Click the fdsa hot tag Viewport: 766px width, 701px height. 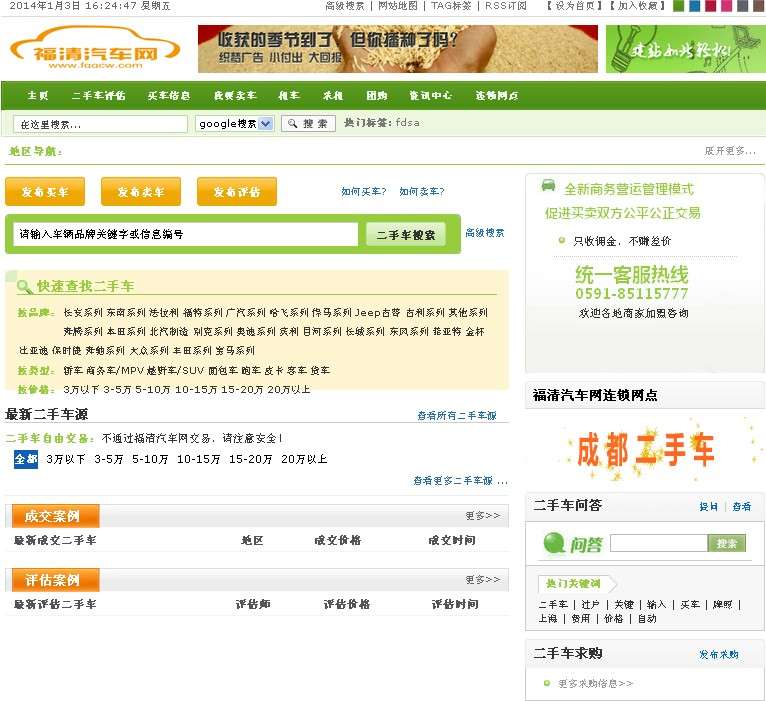(x=407, y=123)
